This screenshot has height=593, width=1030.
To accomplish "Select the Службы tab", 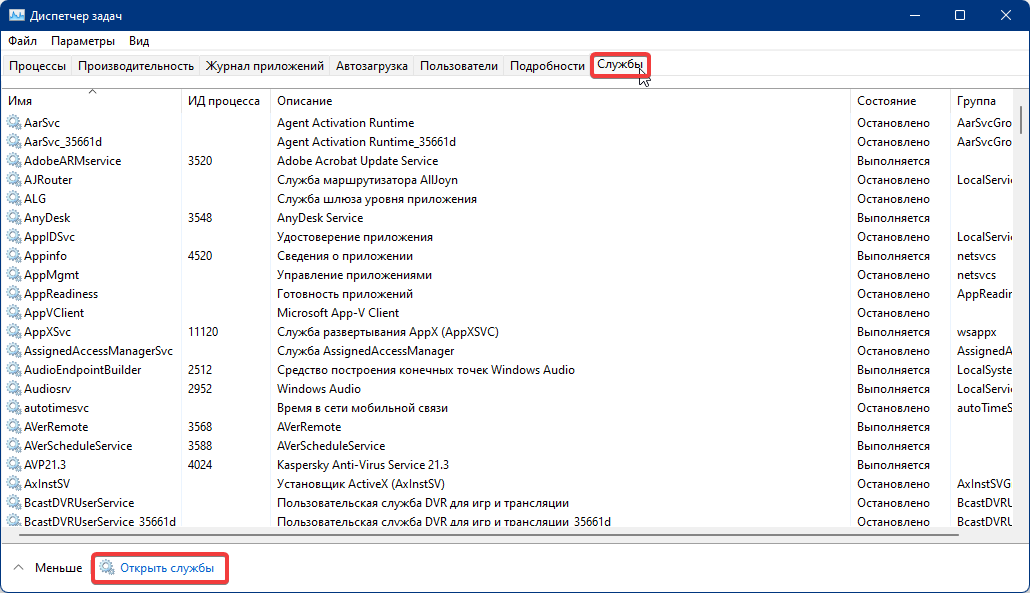I will pos(620,65).
